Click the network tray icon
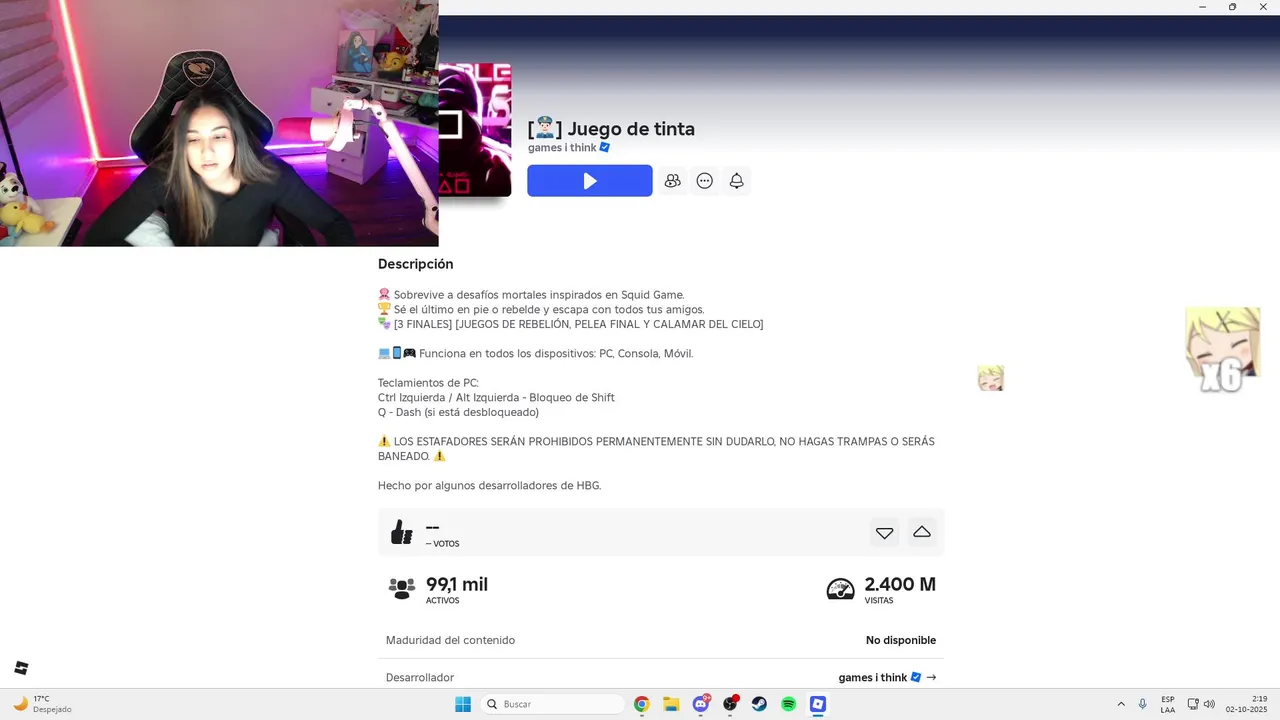 pos(1193,704)
